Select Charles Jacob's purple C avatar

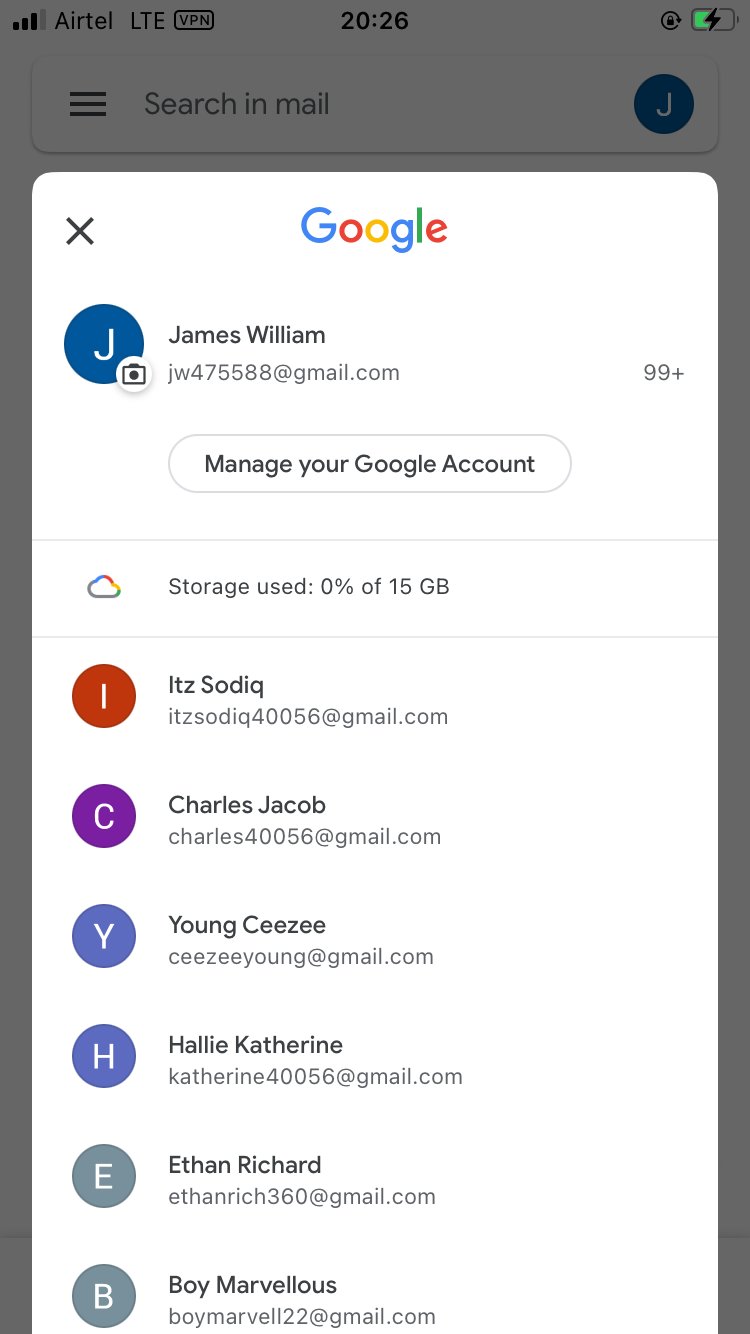tap(104, 816)
